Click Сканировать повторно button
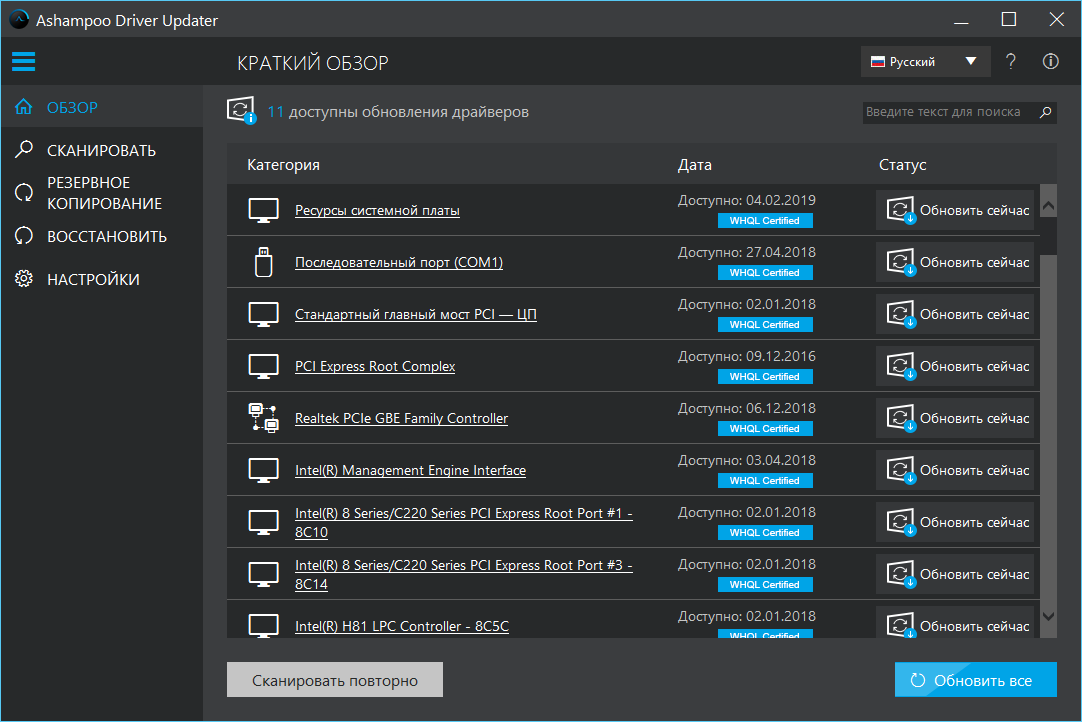The width and height of the screenshot is (1082, 722). click(335, 680)
